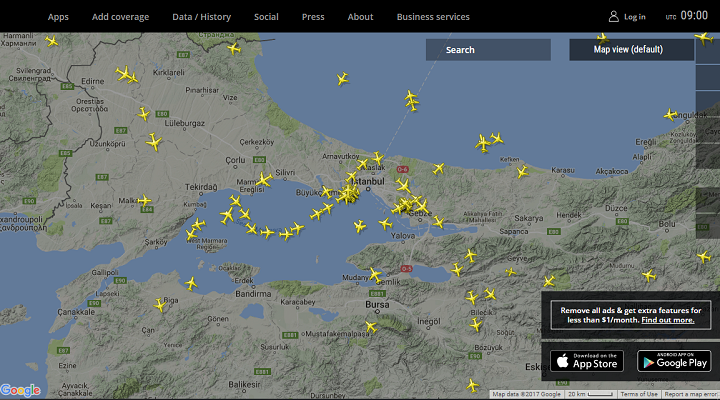Select the plane near Kefken coast
This screenshot has width=720, height=400.
[x=522, y=172]
